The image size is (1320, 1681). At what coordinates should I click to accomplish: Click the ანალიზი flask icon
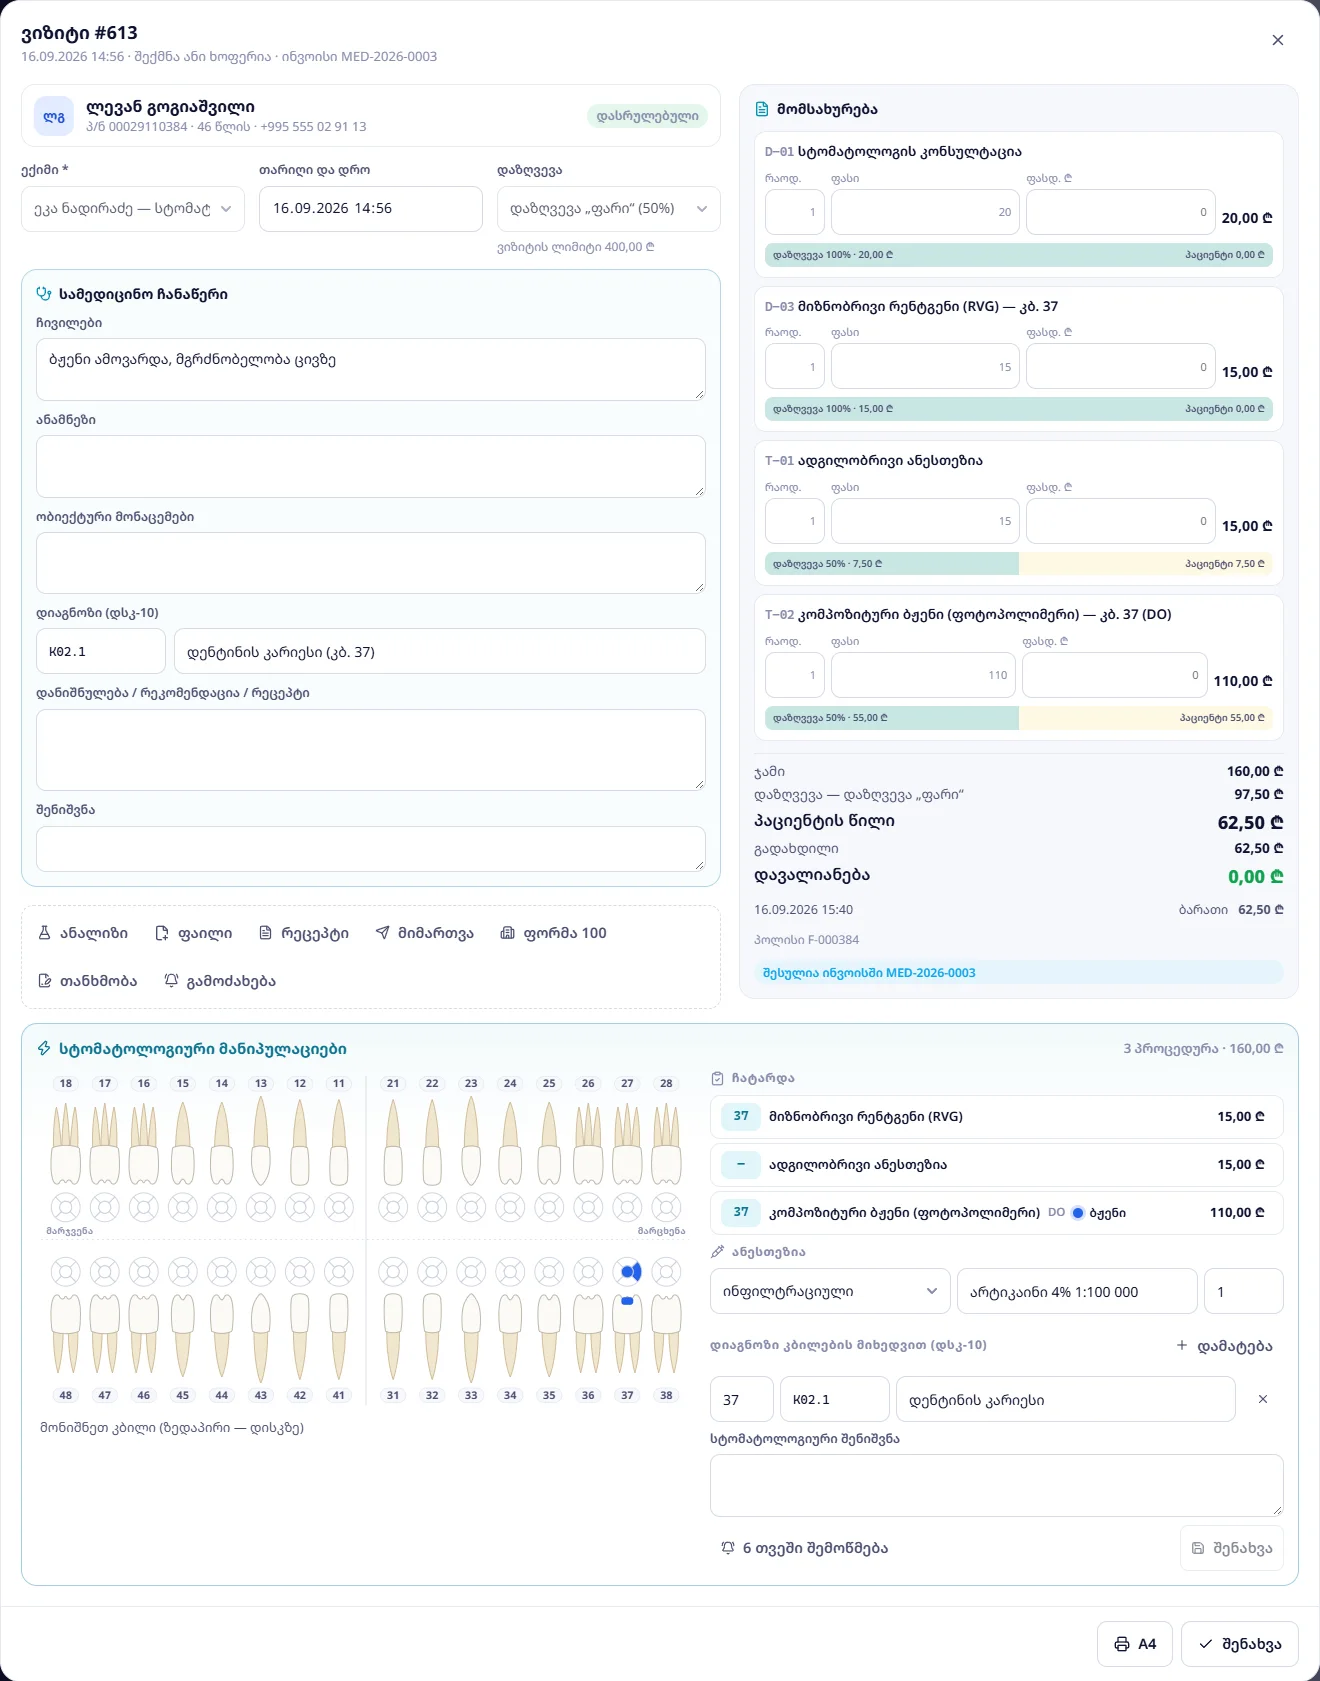pos(44,933)
